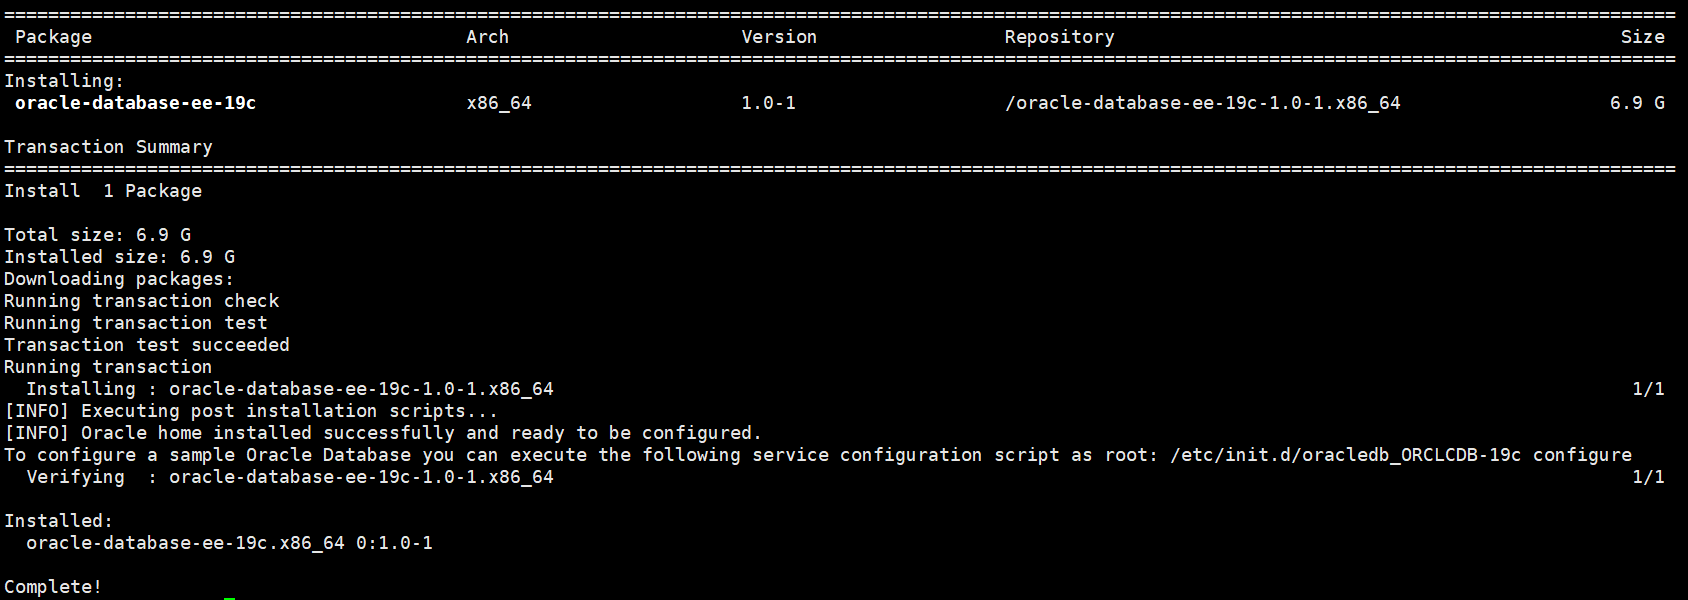Image resolution: width=1688 pixels, height=600 pixels.
Task: Click the 1.0-1 version value in the table
Action: [768, 103]
